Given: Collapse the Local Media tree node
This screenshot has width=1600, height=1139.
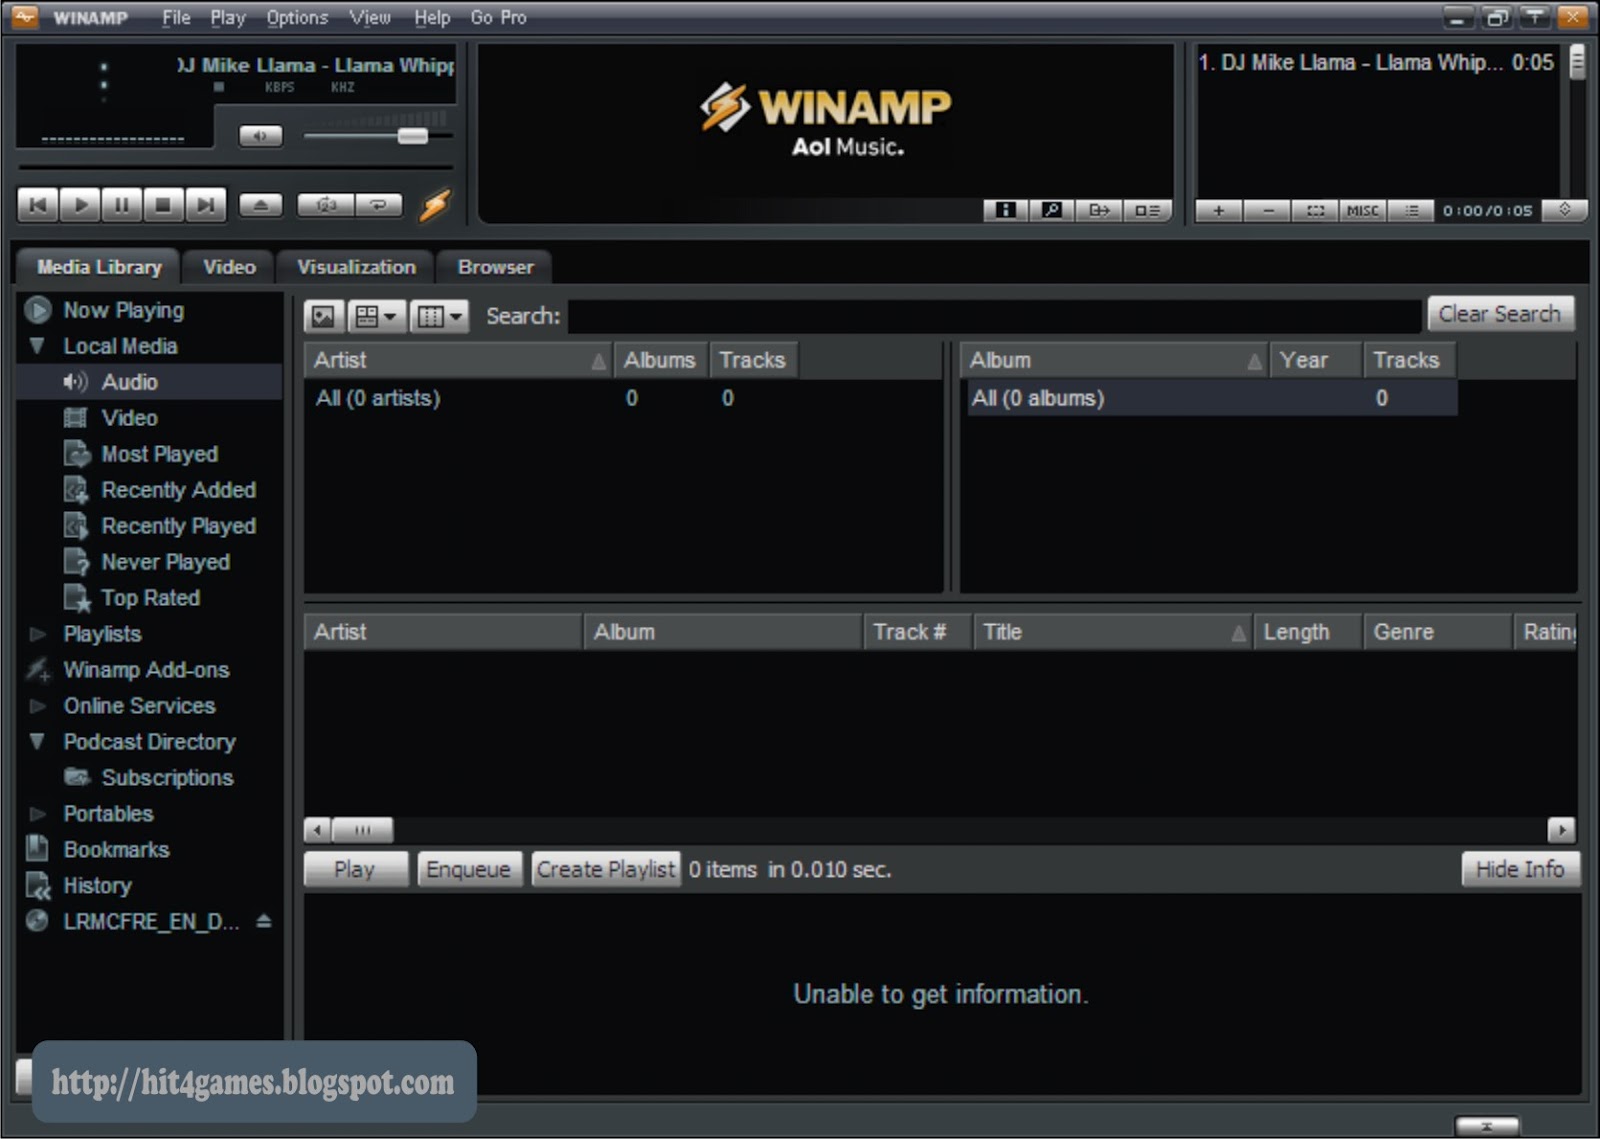Looking at the screenshot, I should 37,346.
